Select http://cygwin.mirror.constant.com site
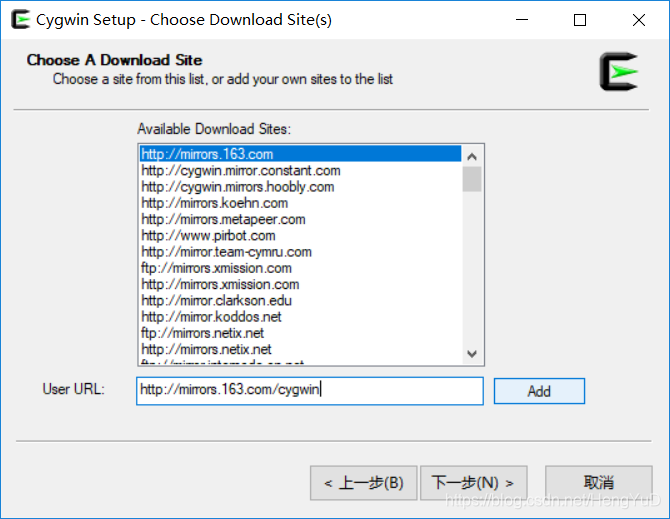This screenshot has width=670, height=519. click(x=300, y=170)
